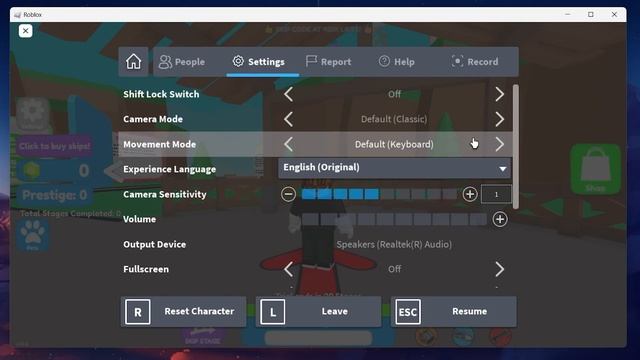Viewport: 640px width, 360px height.
Task: Click the Volume slider bar
Action: coord(394,219)
